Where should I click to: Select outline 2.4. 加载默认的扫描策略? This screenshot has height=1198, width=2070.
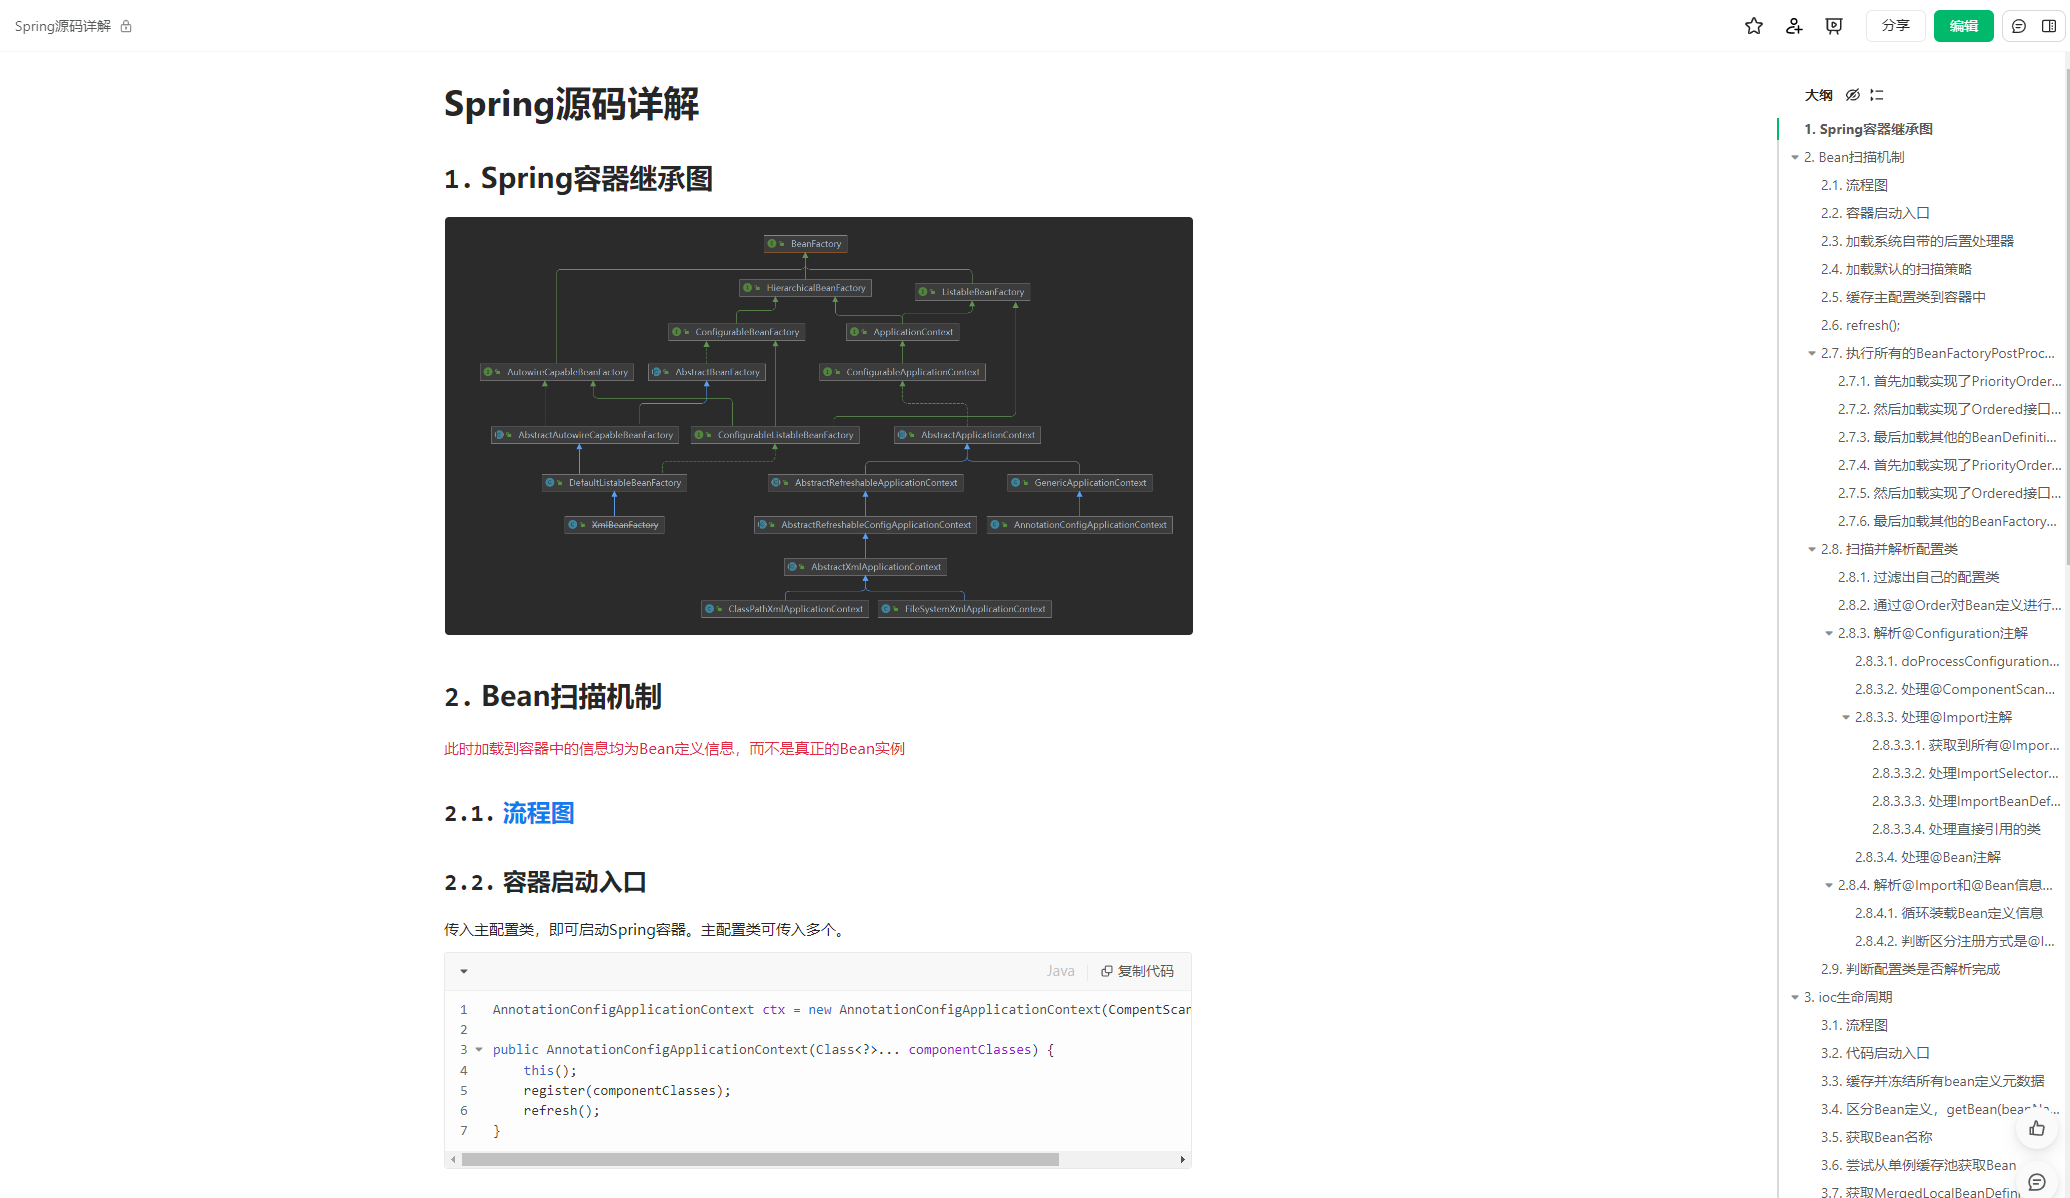point(1896,269)
